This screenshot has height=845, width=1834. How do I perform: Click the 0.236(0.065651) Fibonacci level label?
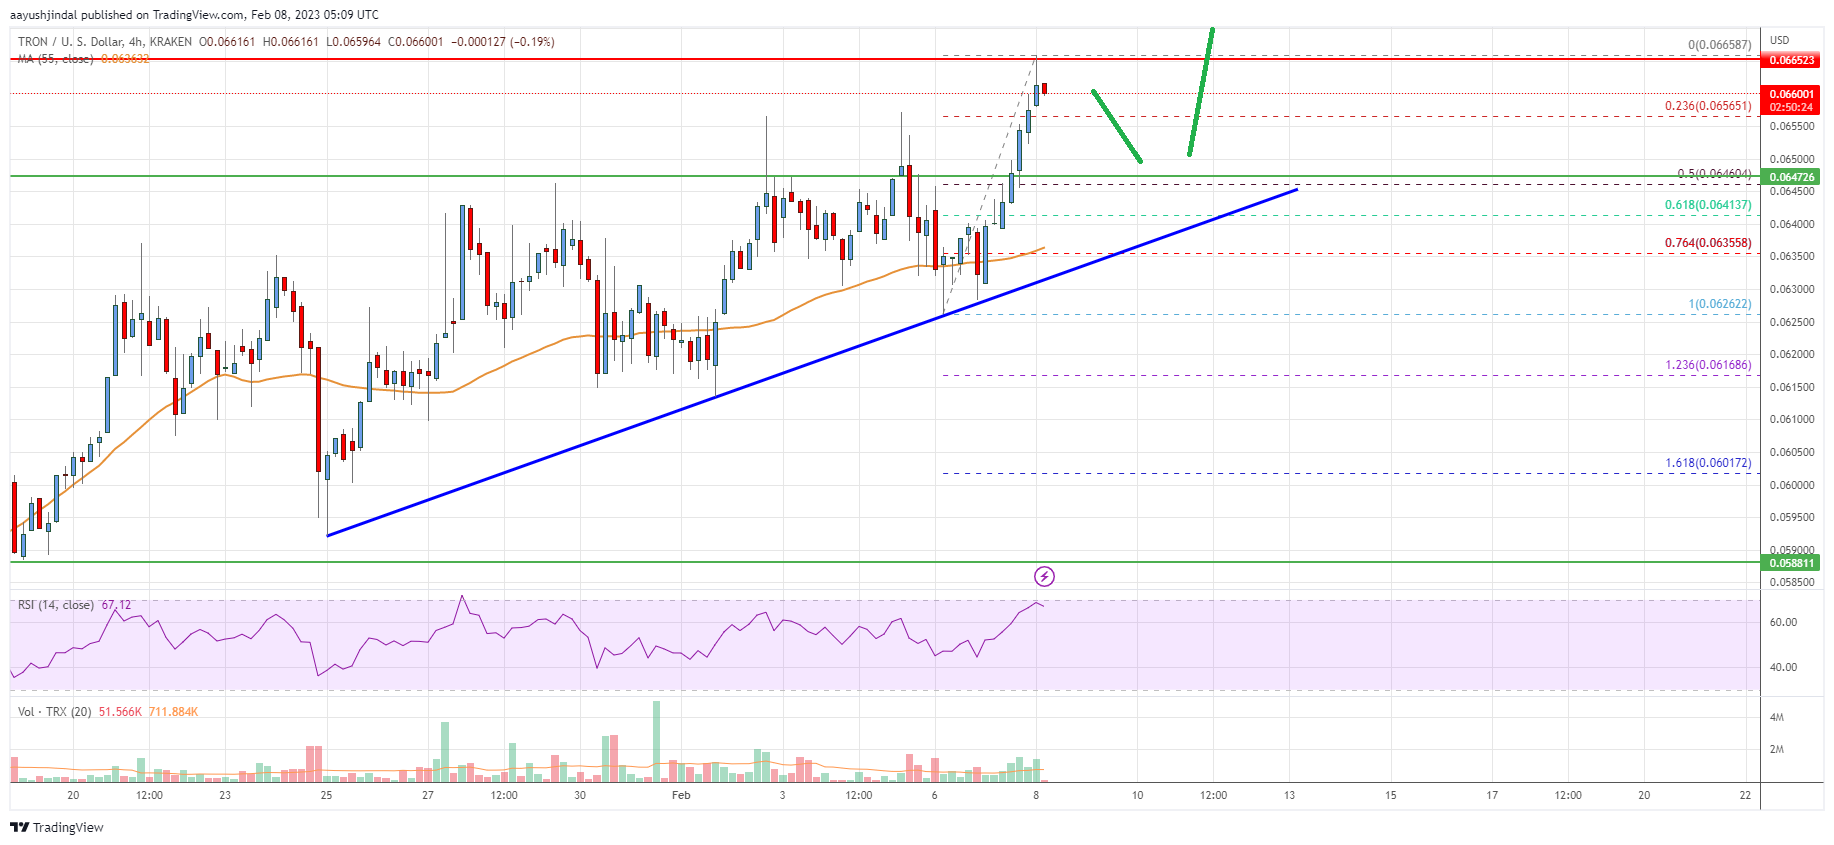pos(1708,106)
